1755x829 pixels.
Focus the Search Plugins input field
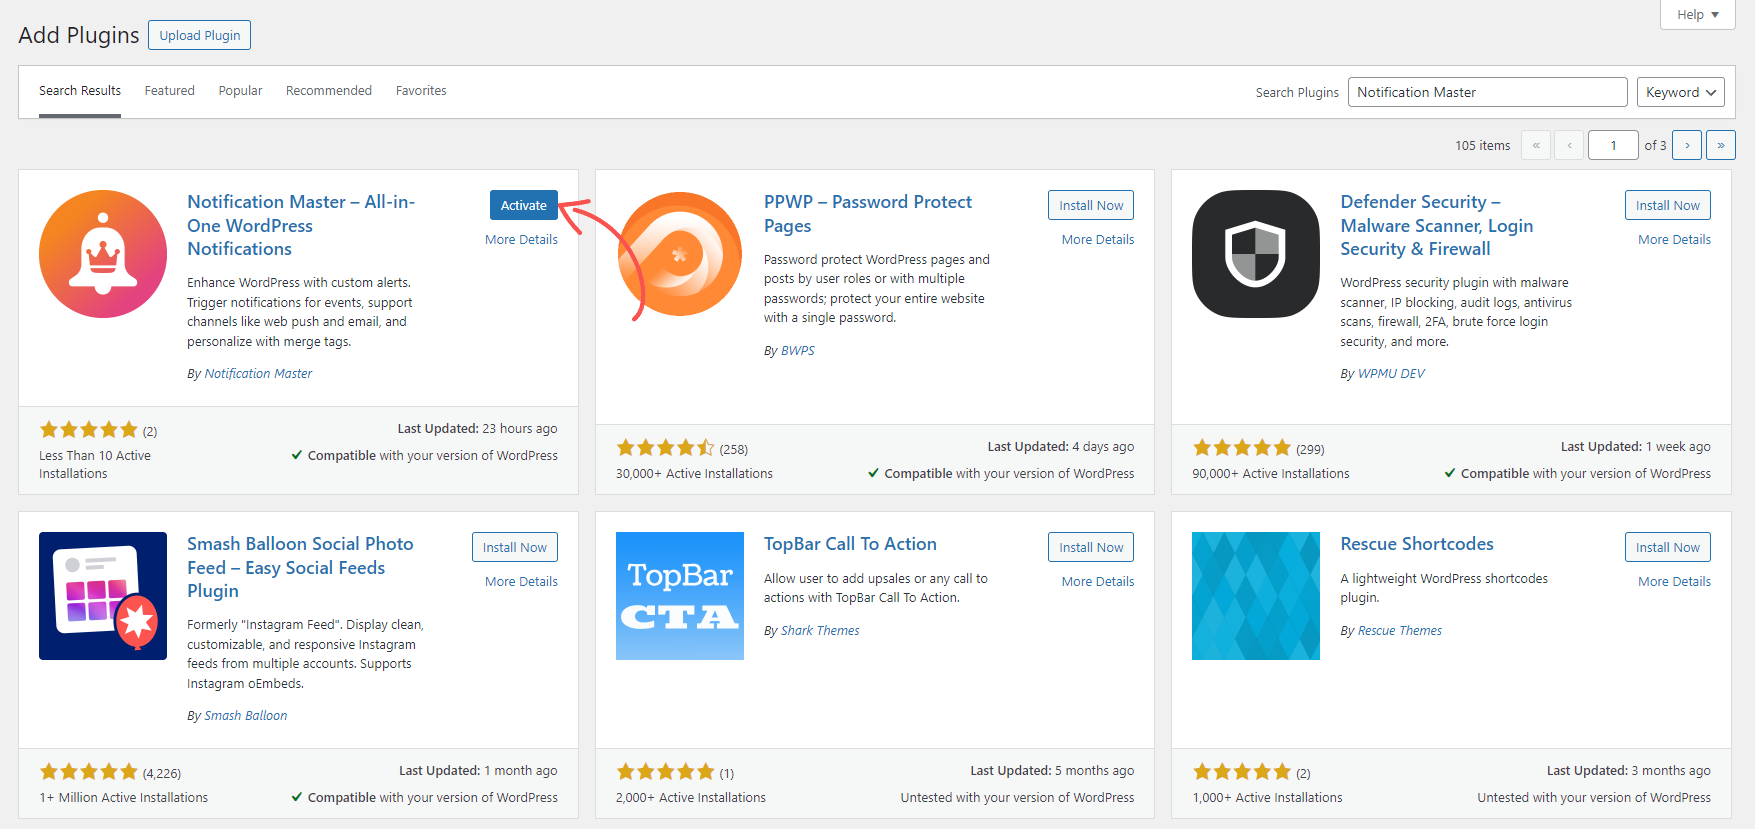(x=1488, y=92)
